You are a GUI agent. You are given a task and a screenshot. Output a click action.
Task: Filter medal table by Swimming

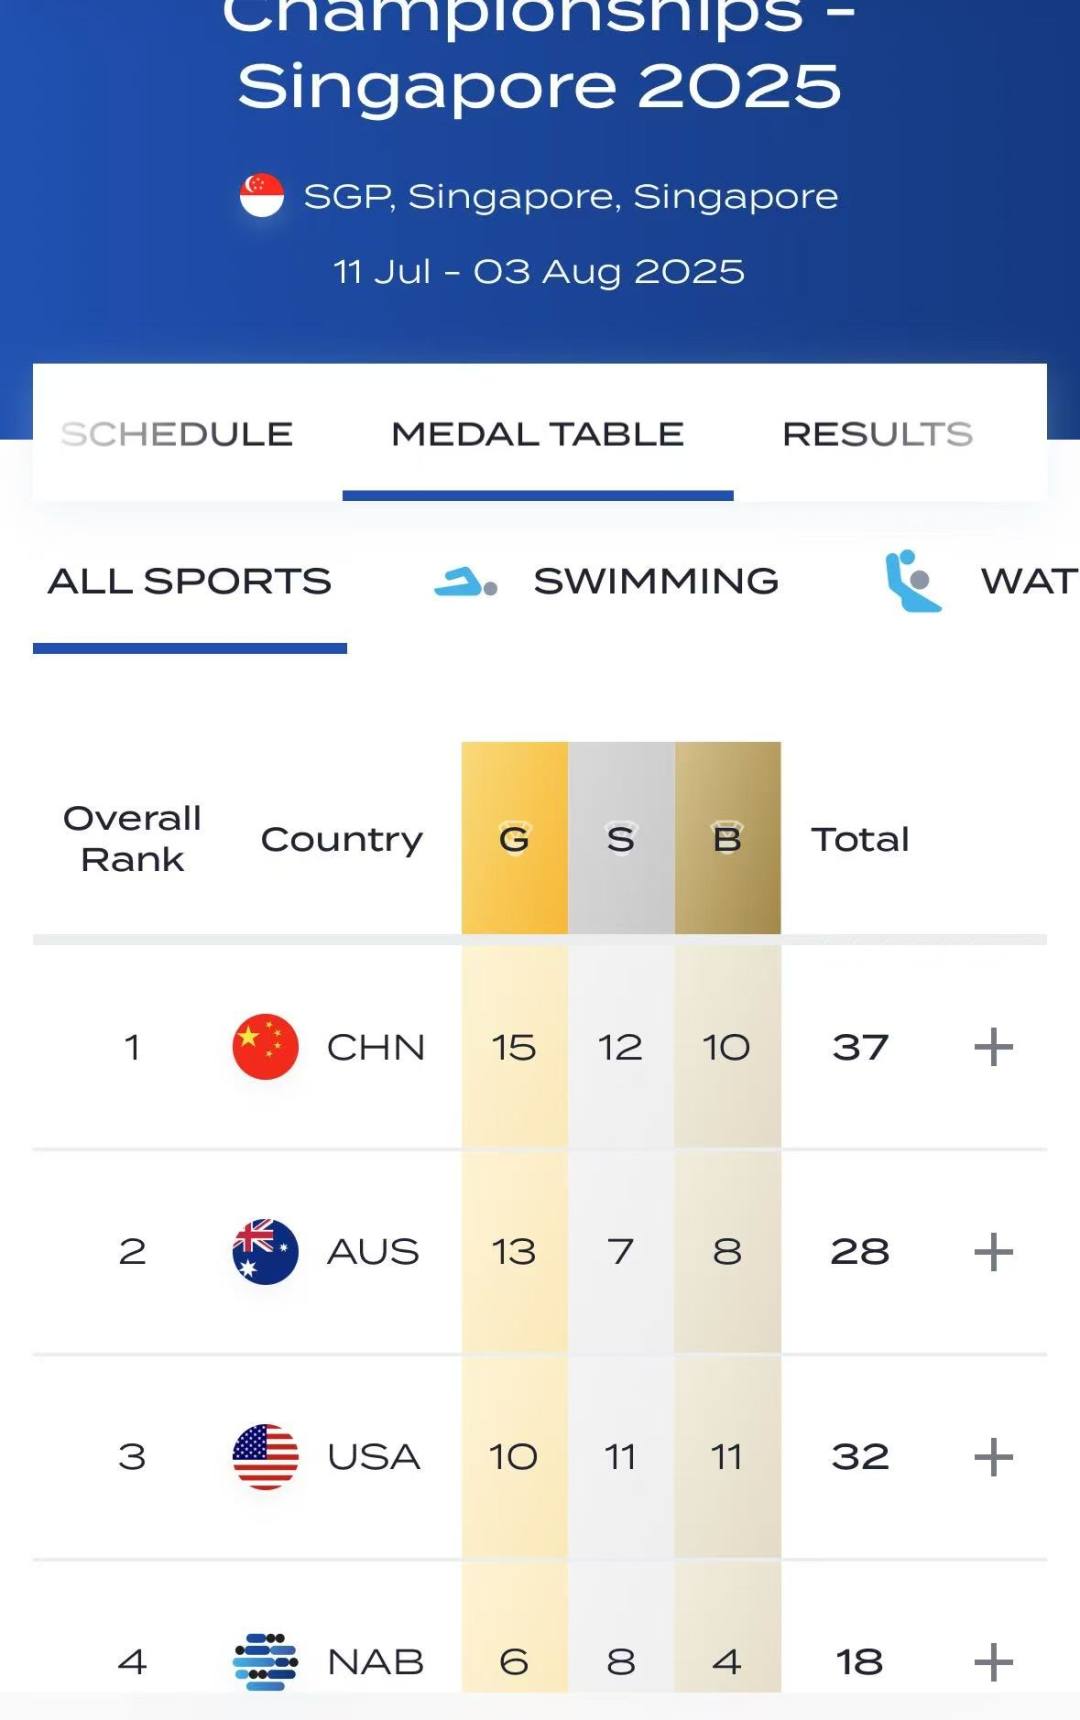coord(655,581)
